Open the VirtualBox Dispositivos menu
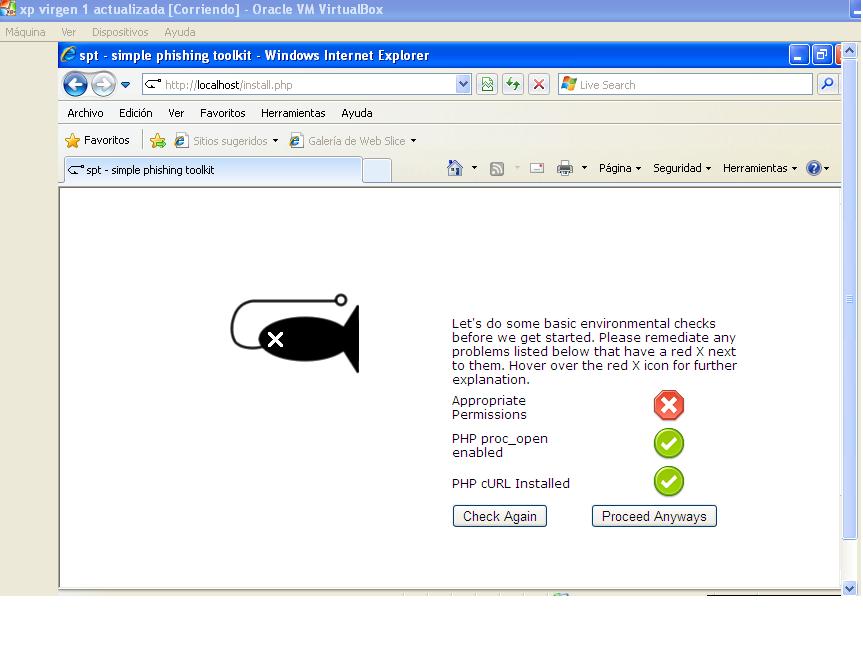 point(120,32)
